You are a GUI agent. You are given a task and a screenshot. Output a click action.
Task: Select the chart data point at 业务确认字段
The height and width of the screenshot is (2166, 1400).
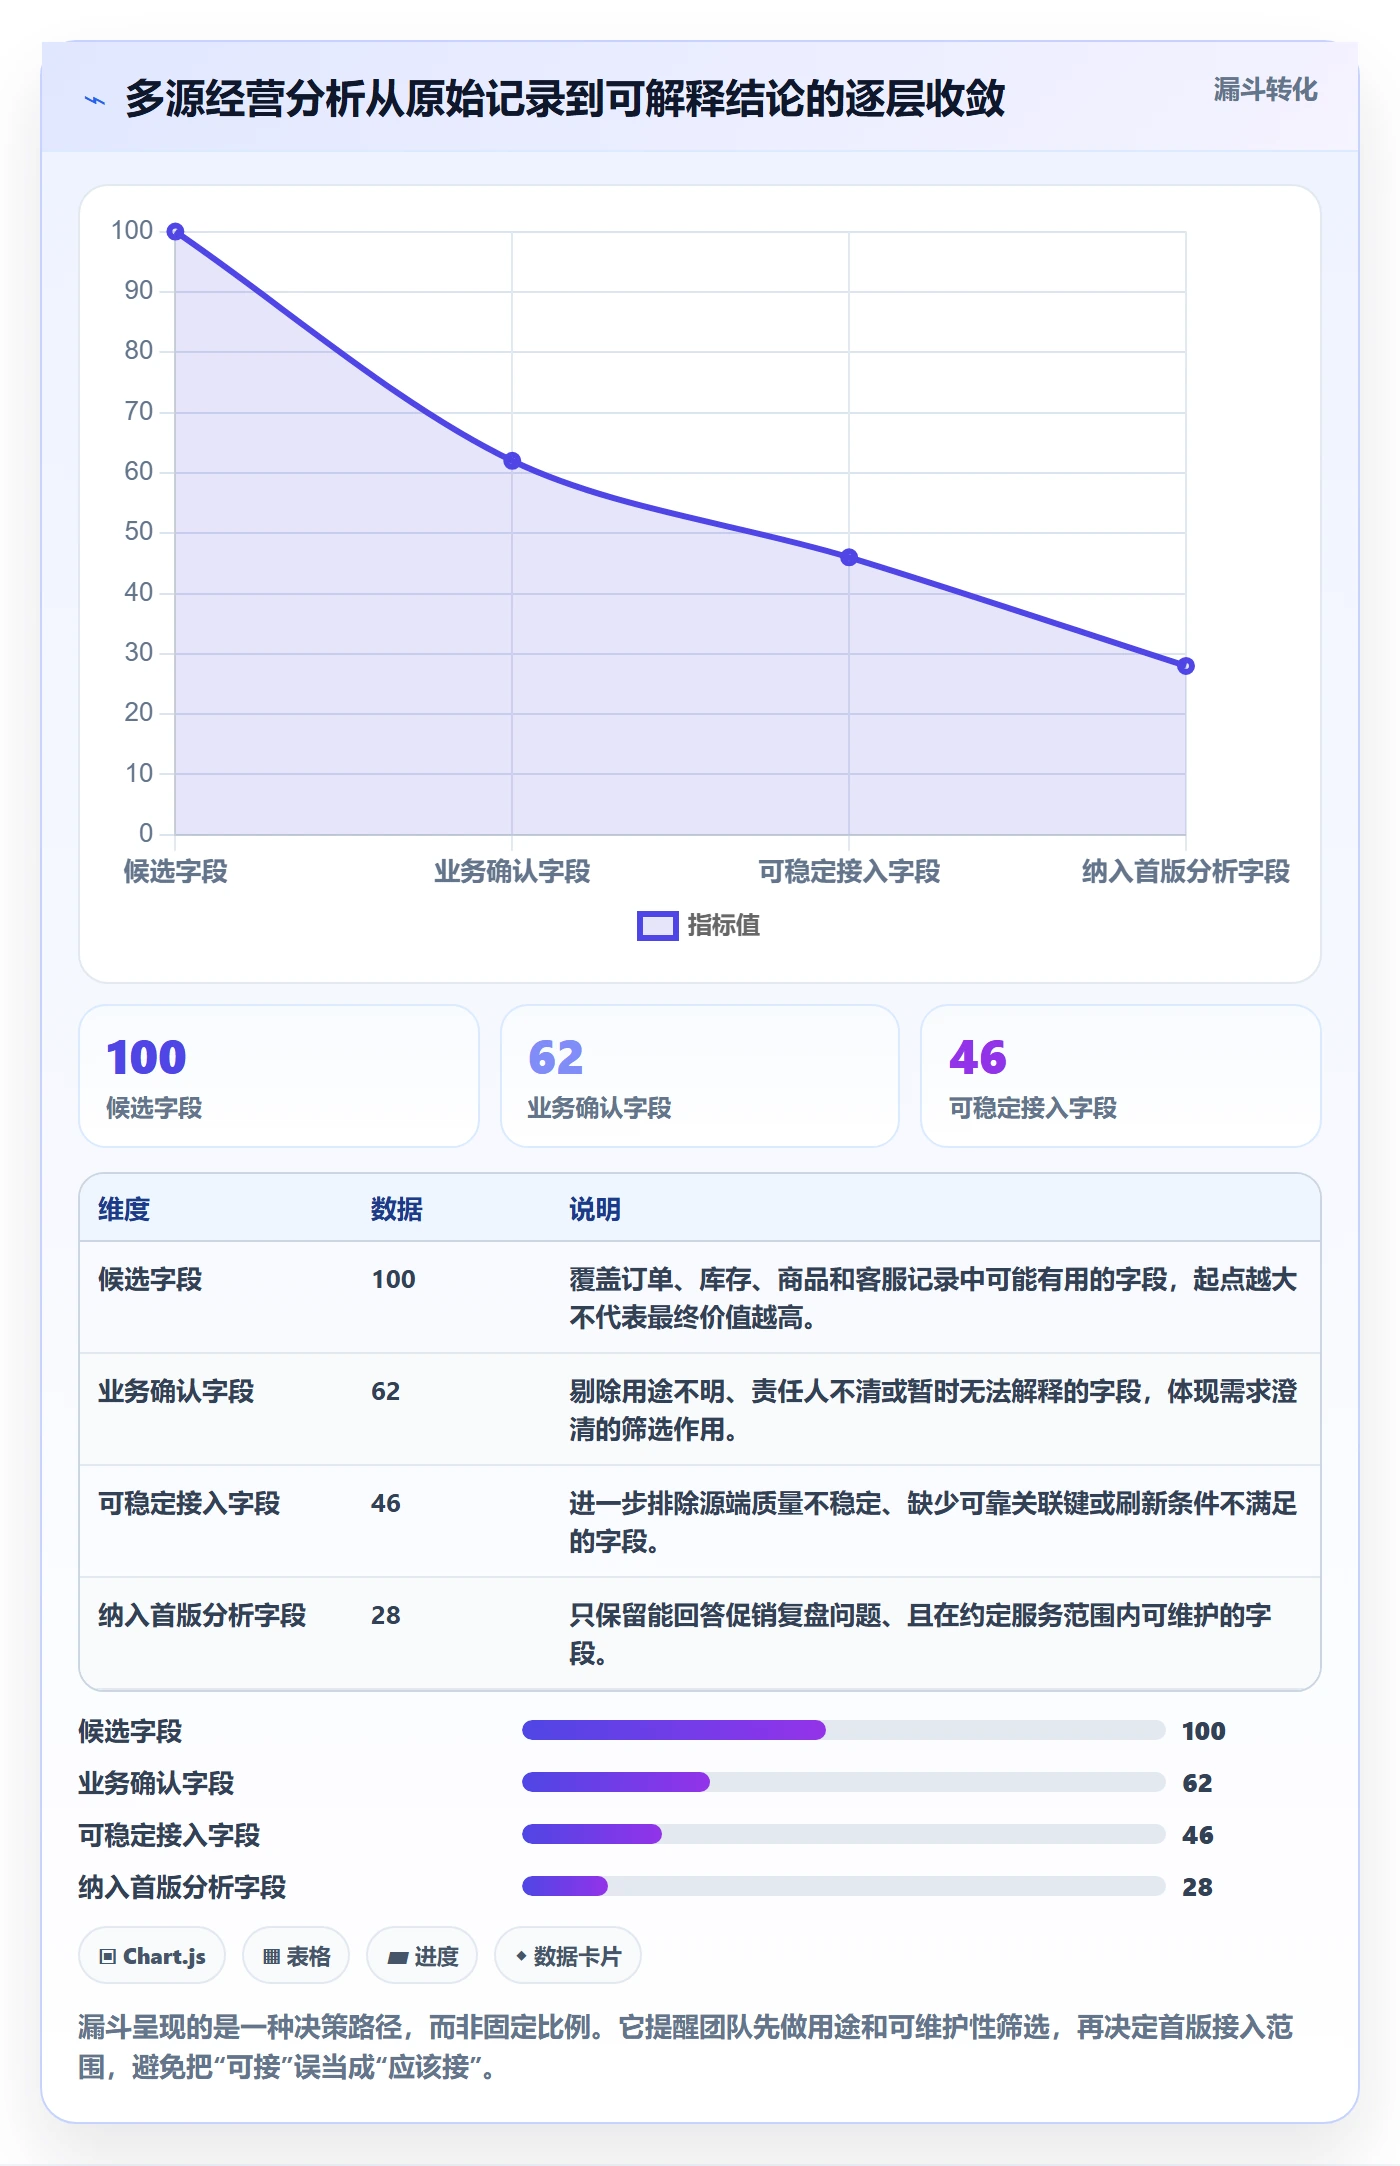point(512,461)
